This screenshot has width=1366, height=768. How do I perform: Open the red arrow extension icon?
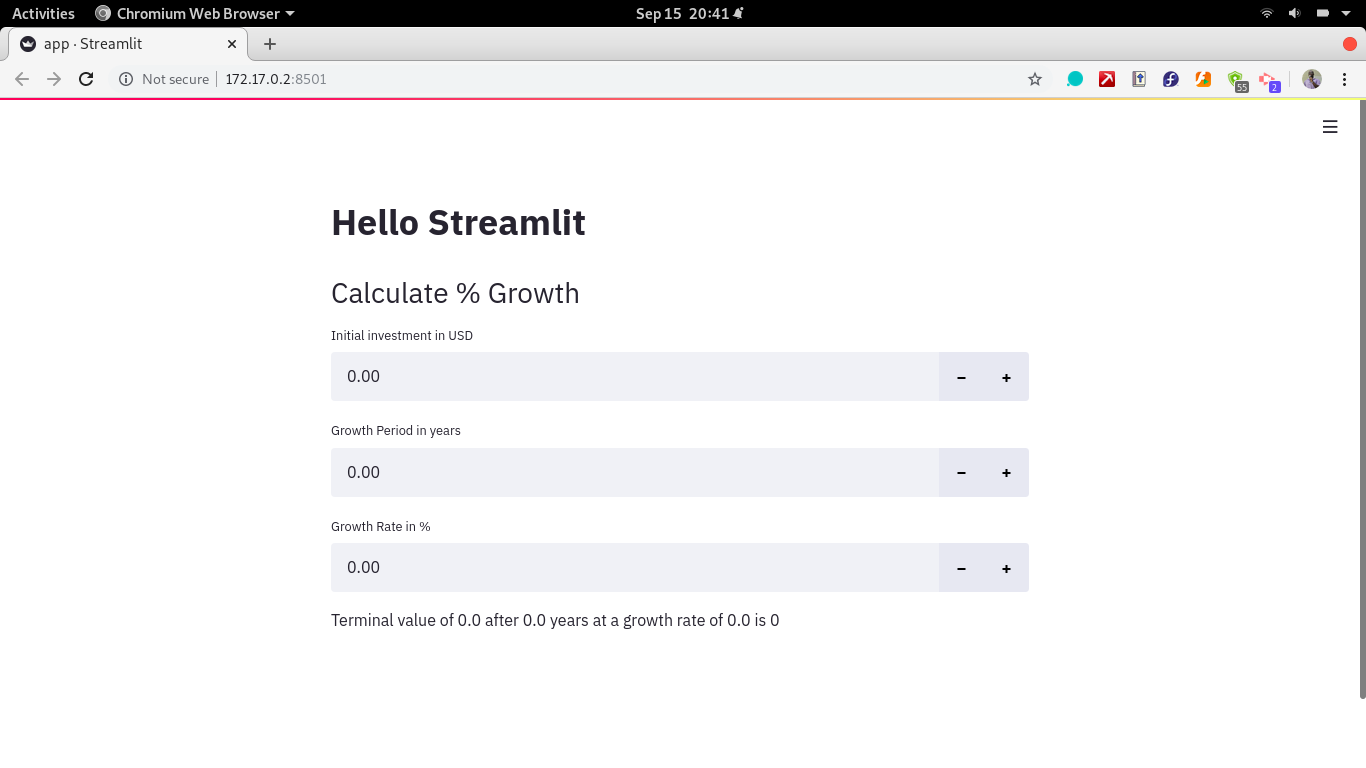click(1107, 79)
